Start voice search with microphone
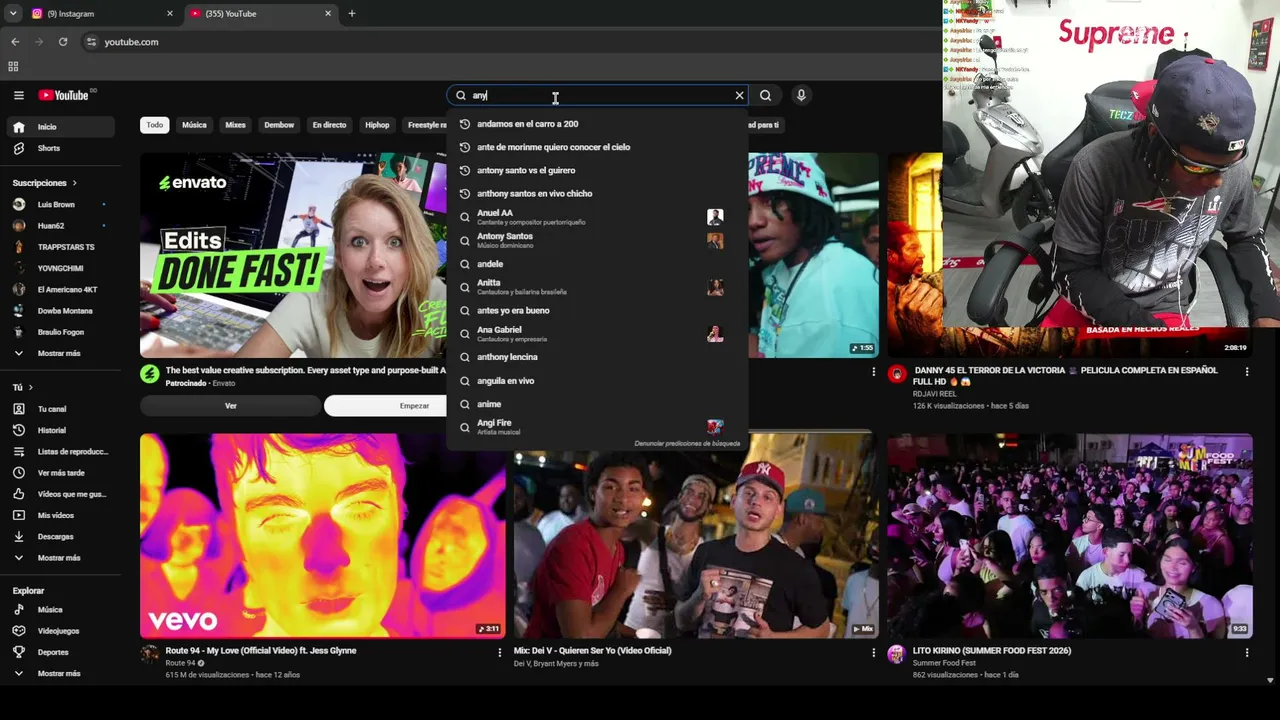 (801, 95)
